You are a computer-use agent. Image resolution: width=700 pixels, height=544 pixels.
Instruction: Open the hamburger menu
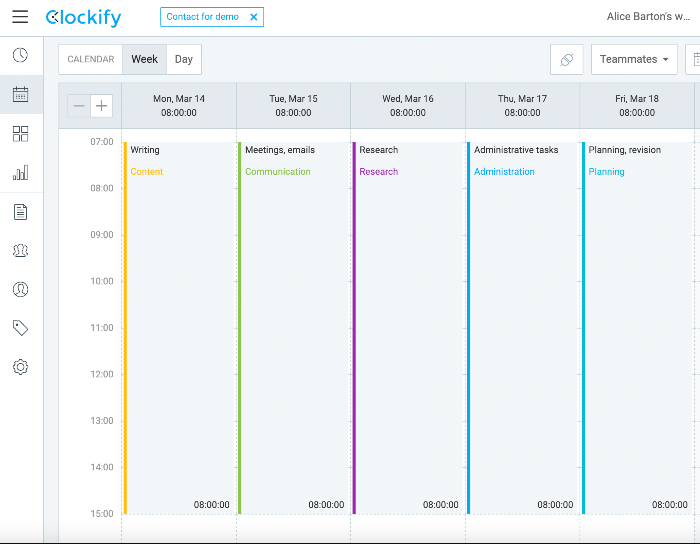[x=20, y=17]
